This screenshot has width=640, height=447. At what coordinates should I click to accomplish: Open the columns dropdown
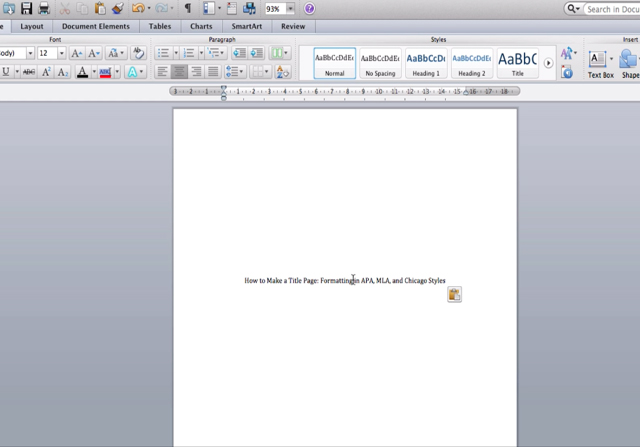click(280, 53)
